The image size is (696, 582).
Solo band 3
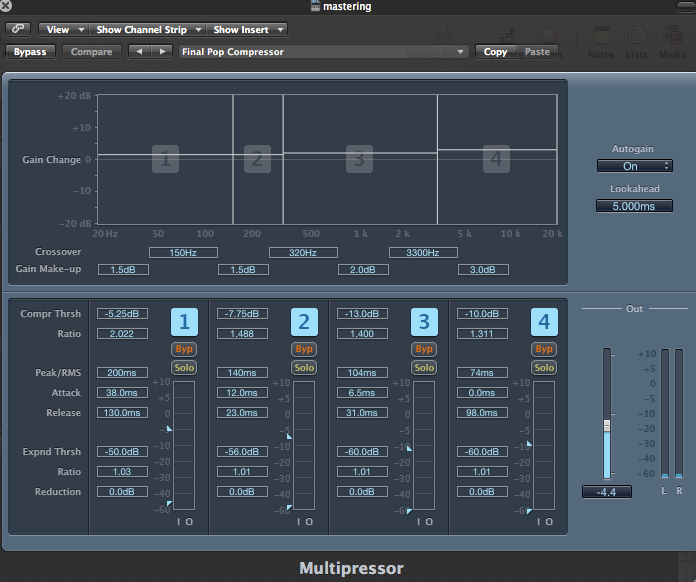pyautogui.click(x=424, y=368)
